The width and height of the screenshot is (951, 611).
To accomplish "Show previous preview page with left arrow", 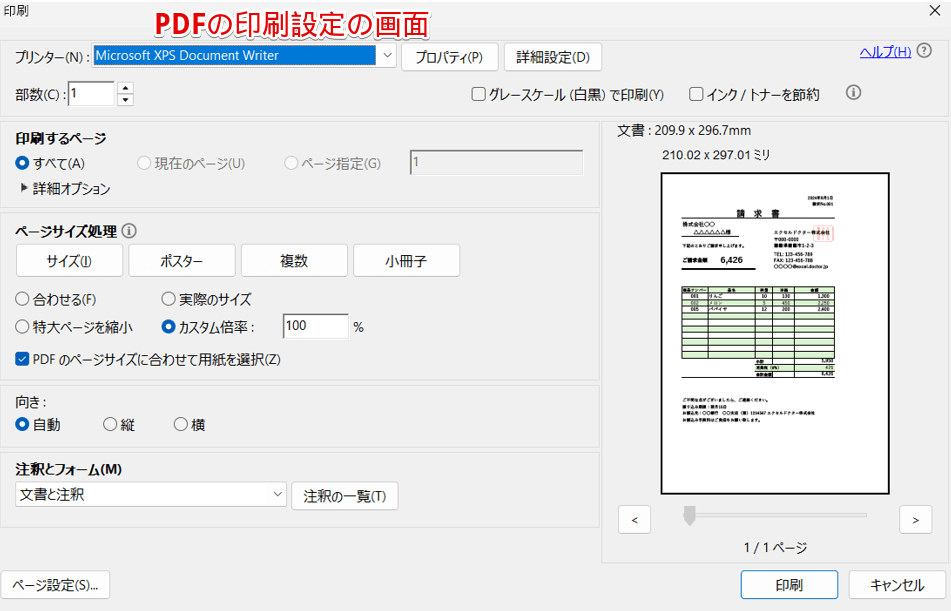I will coord(635,520).
